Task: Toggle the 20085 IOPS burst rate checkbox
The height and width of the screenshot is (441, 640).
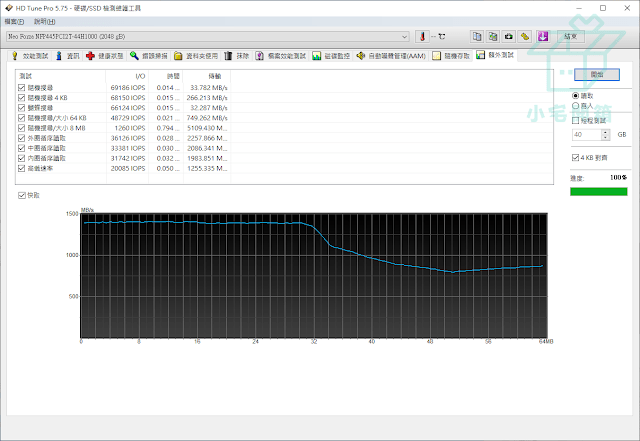Action: tap(22, 168)
